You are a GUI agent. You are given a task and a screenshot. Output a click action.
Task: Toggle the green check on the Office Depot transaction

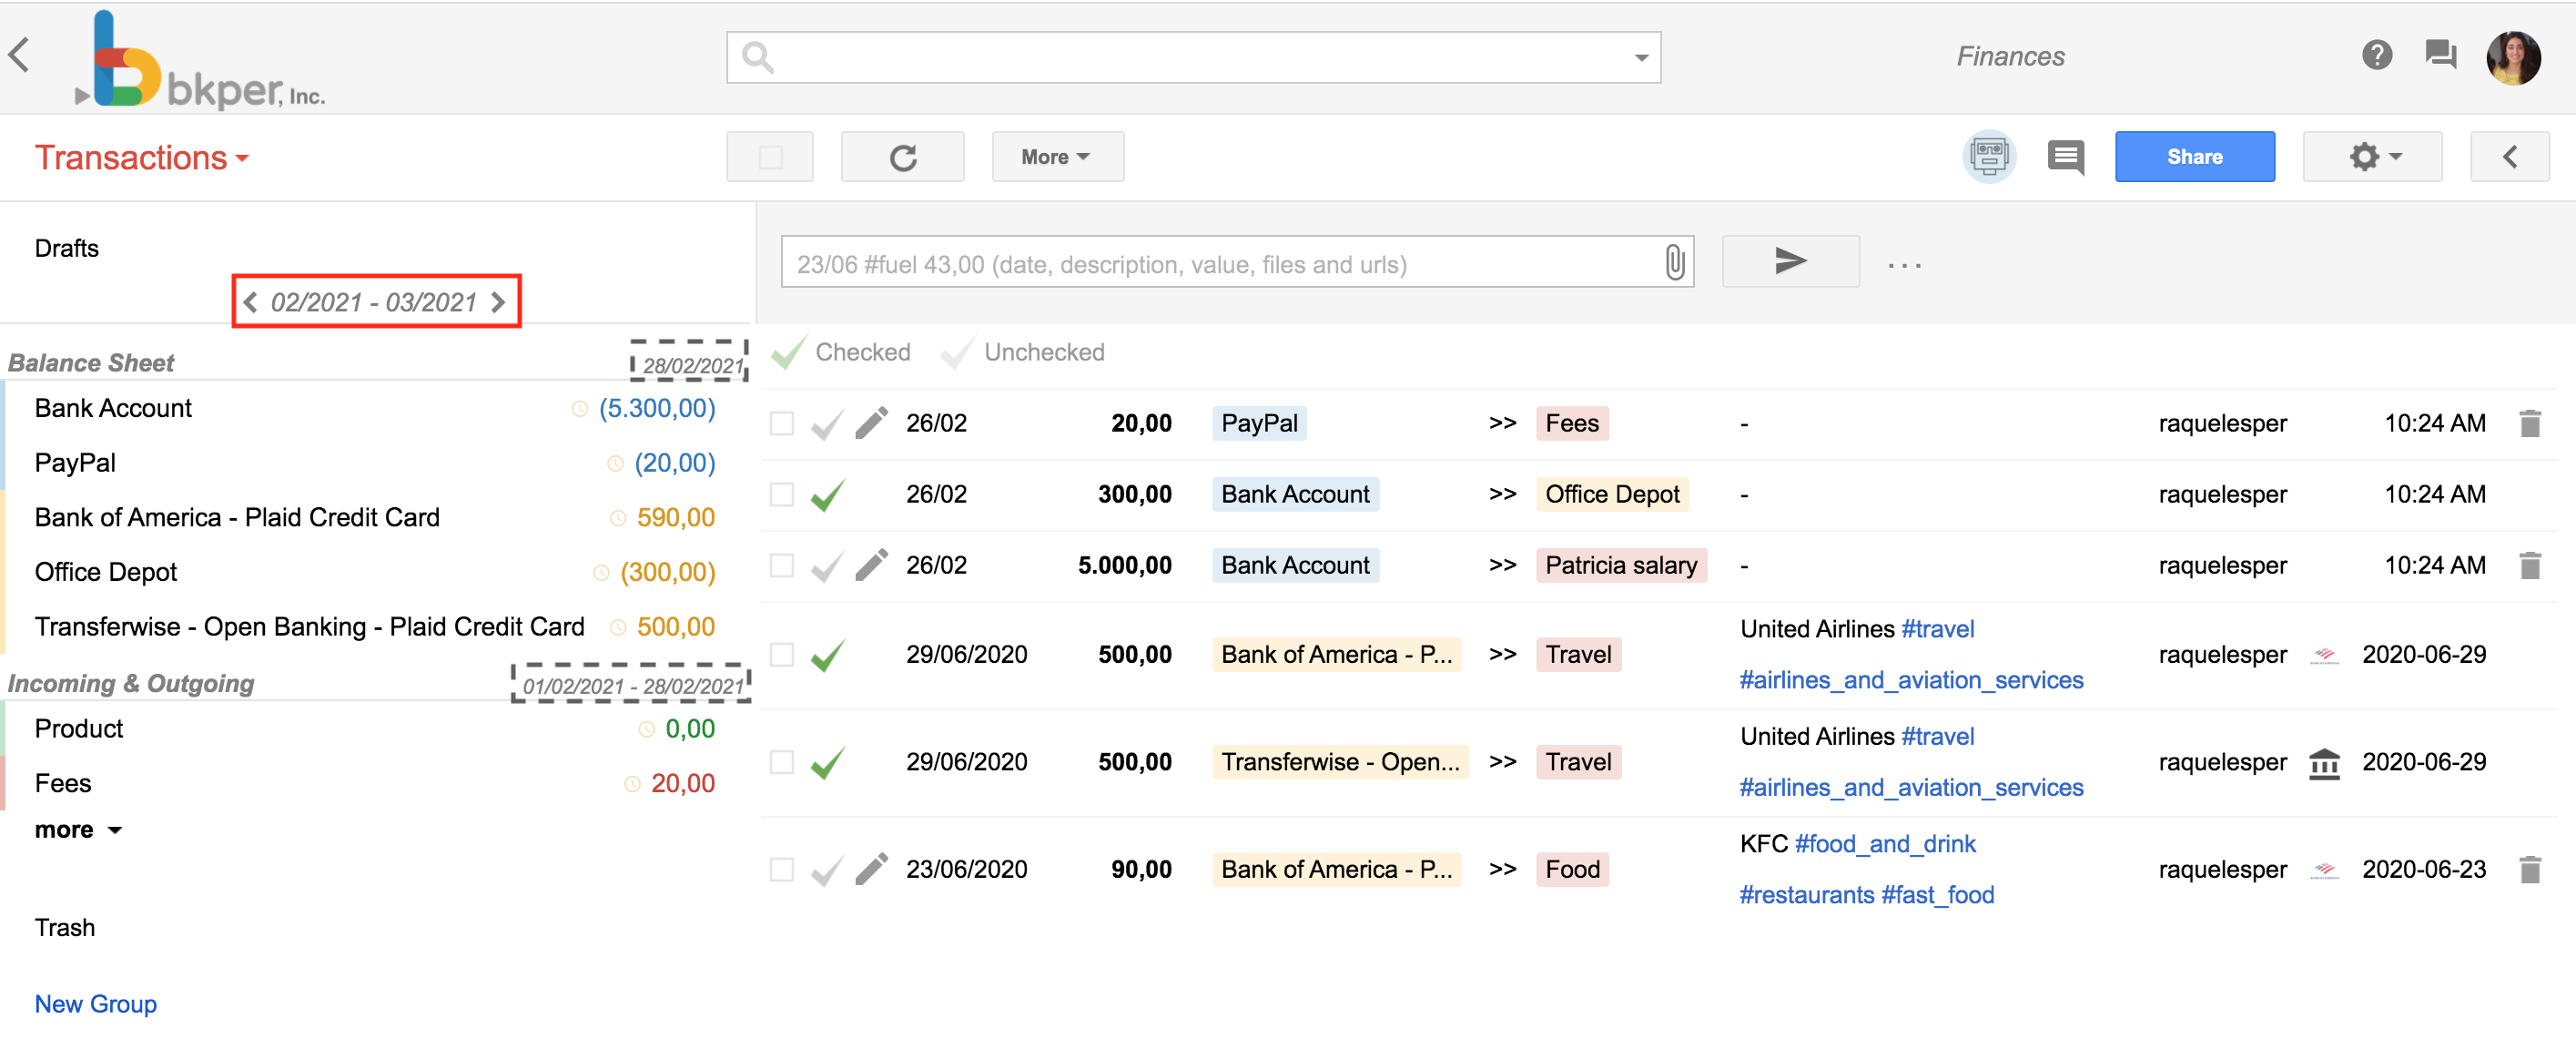pos(826,493)
